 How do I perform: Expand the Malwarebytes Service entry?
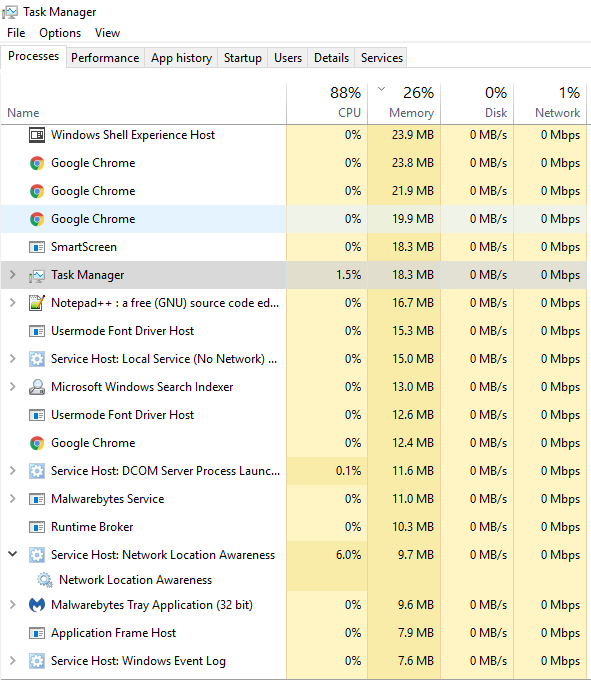point(13,499)
